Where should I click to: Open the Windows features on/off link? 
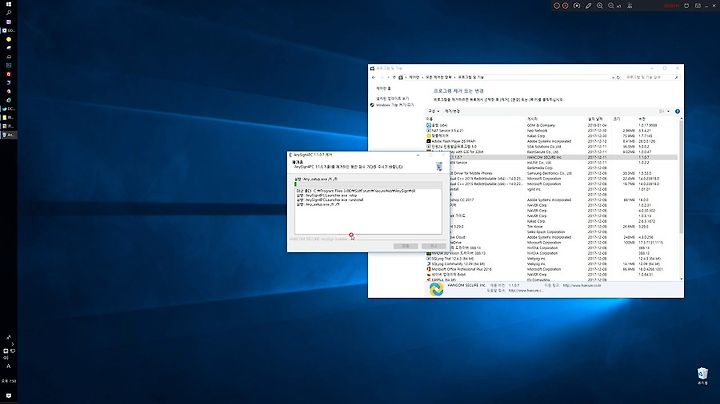[395, 105]
